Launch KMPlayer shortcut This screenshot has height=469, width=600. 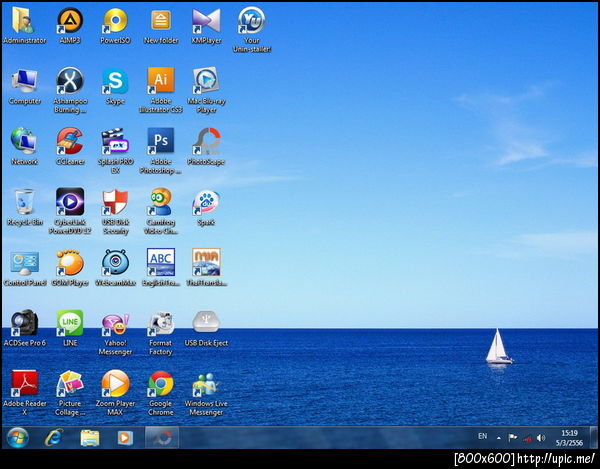click(206, 21)
